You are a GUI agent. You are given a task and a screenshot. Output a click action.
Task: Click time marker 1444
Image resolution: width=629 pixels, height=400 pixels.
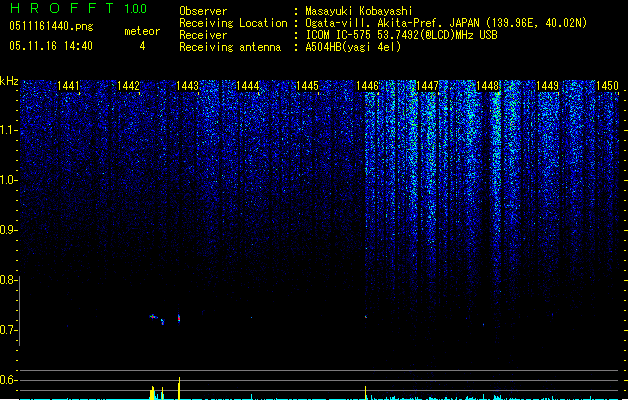(248, 86)
